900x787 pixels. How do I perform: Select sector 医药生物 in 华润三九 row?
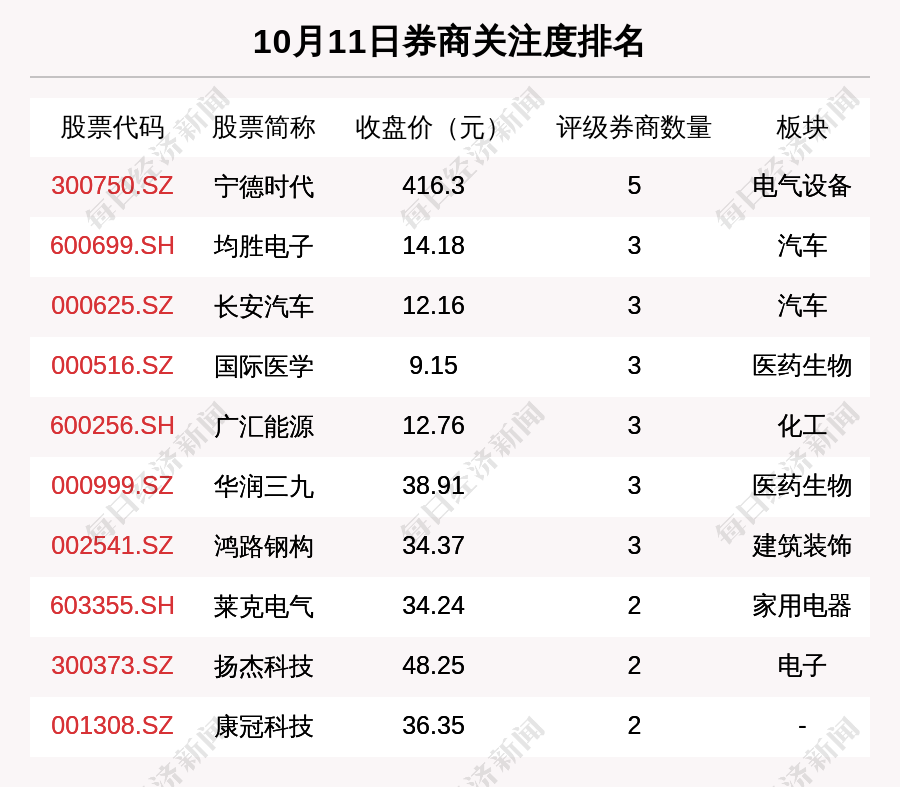pyautogui.click(x=802, y=486)
